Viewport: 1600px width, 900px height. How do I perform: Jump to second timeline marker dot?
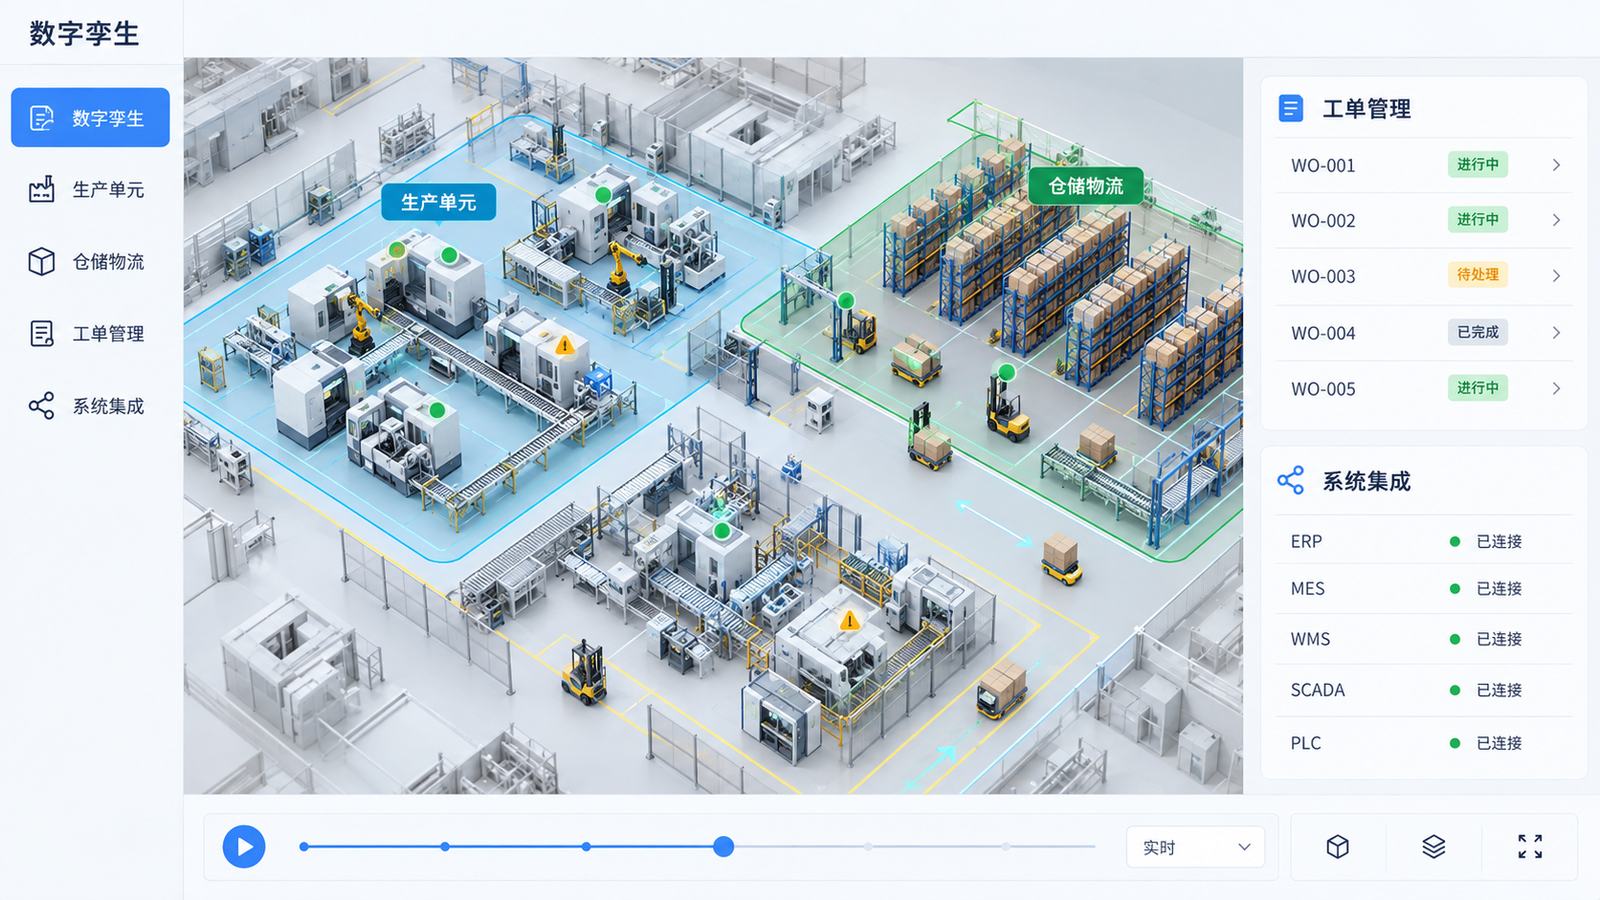tap(445, 847)
